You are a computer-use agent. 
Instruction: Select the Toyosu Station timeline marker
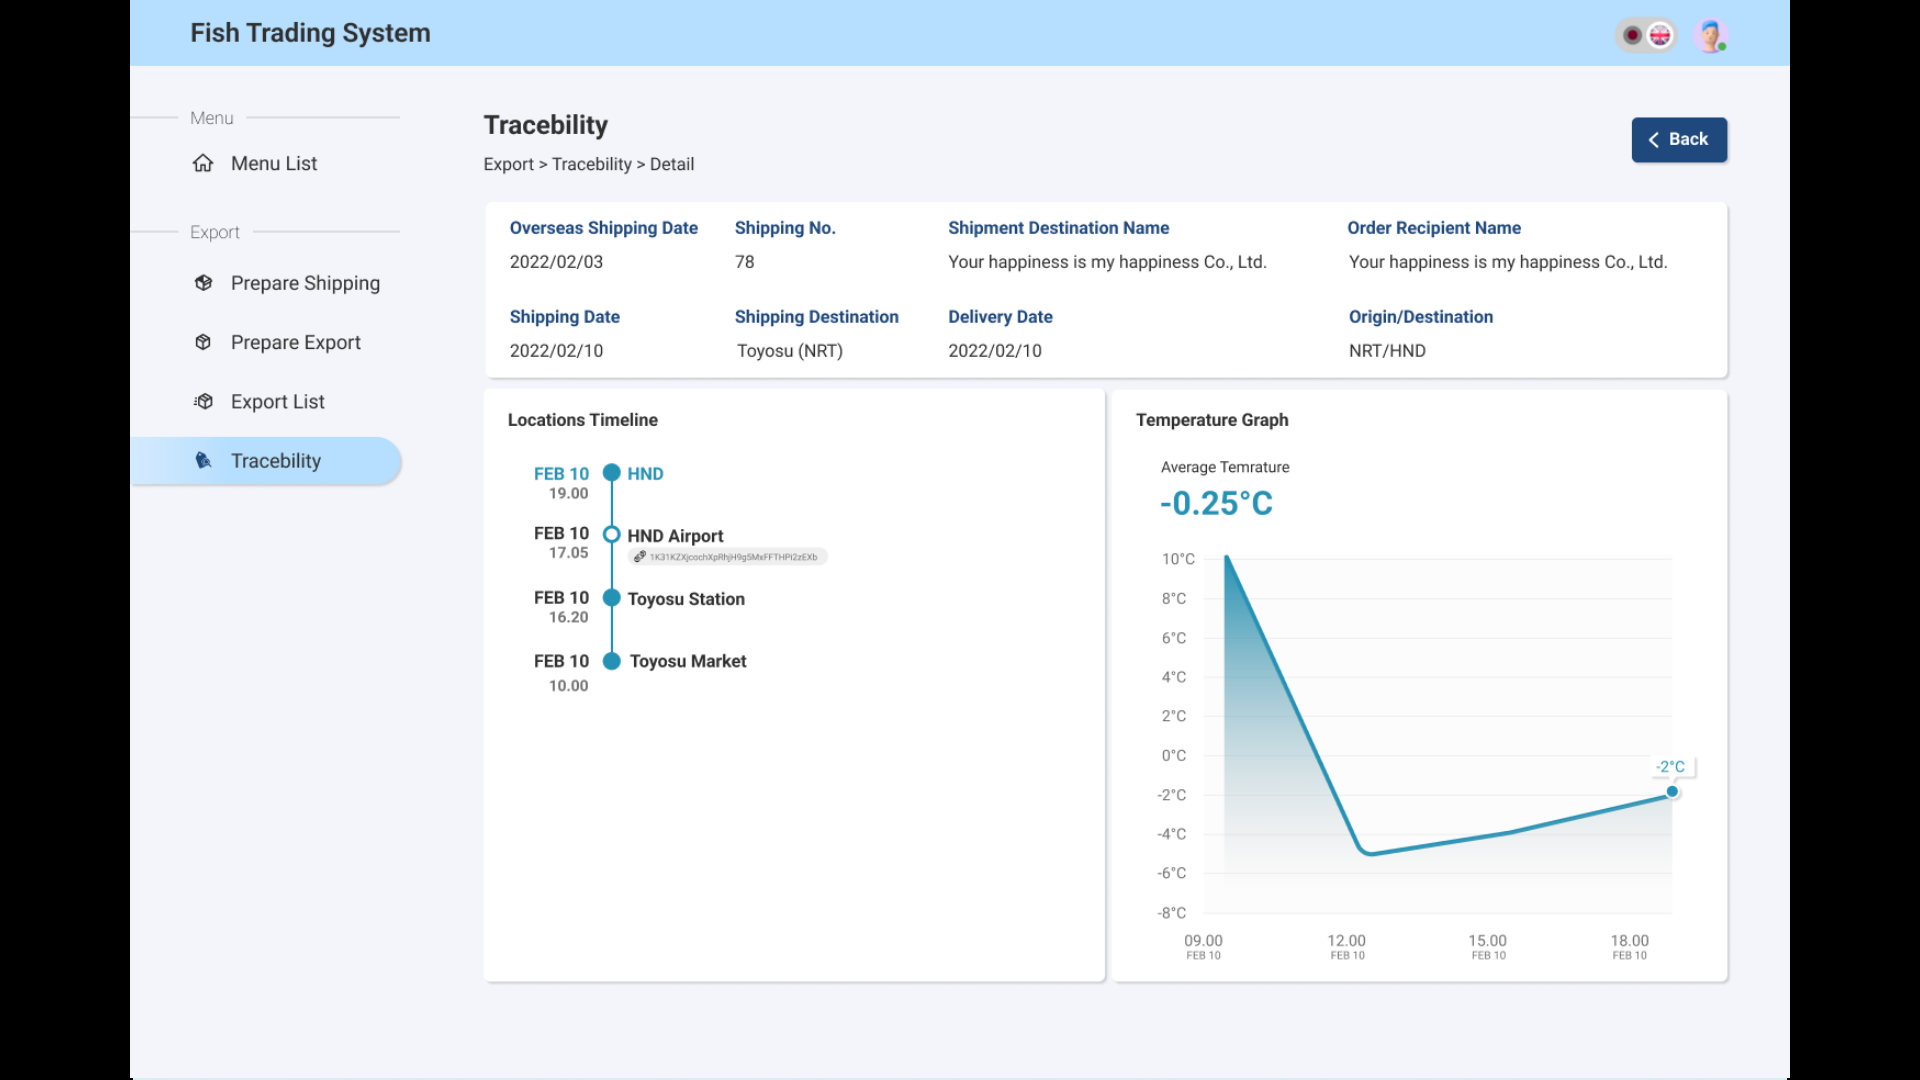612,598
